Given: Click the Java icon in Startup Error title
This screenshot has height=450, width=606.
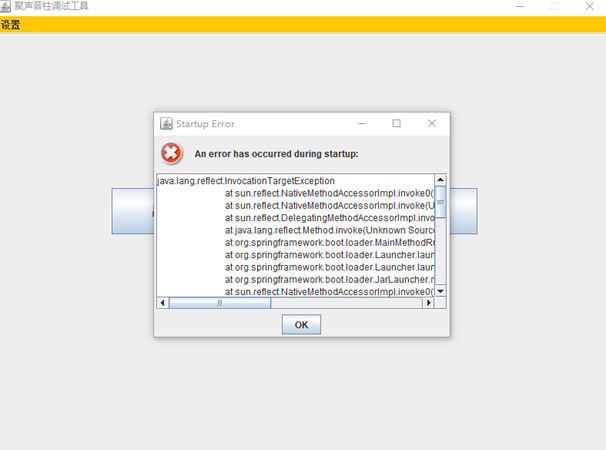Looking at the screenshot, I should (166, 124).
